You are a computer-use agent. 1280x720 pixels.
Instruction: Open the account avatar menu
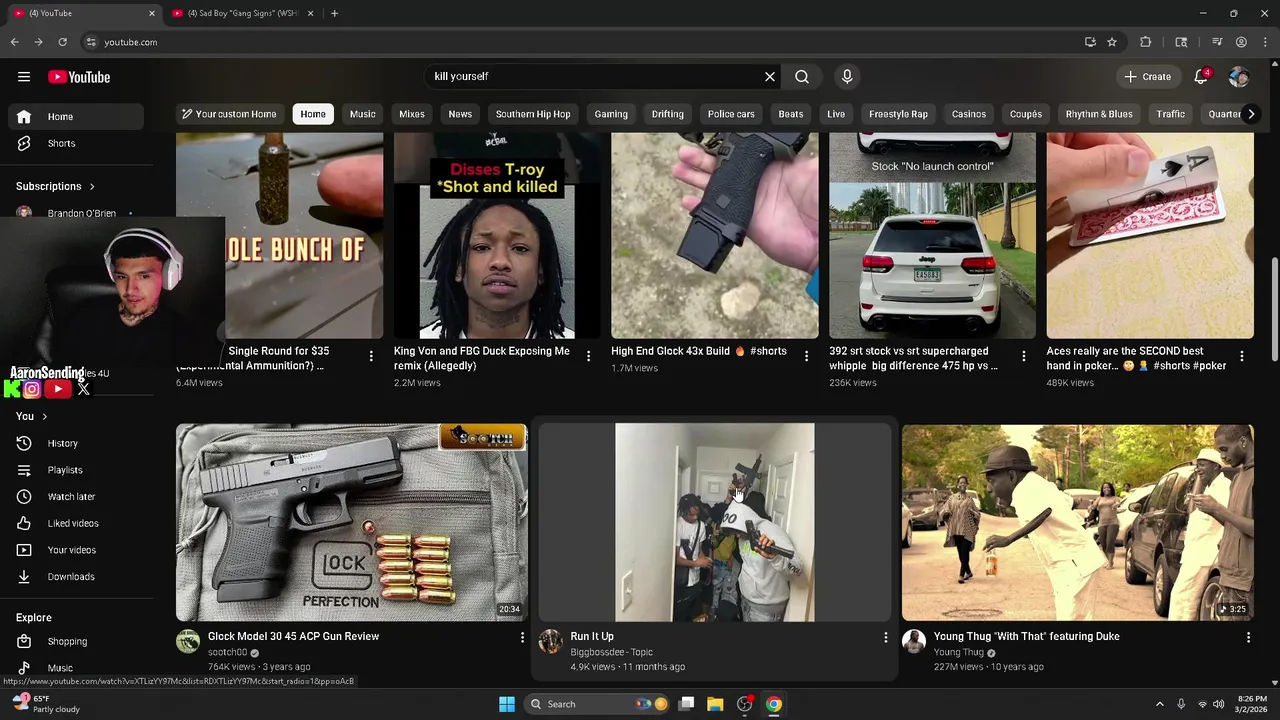pos(1239,77)
